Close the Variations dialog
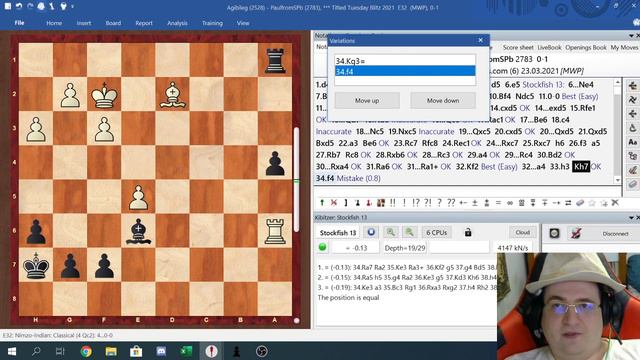 coord(480,40)
